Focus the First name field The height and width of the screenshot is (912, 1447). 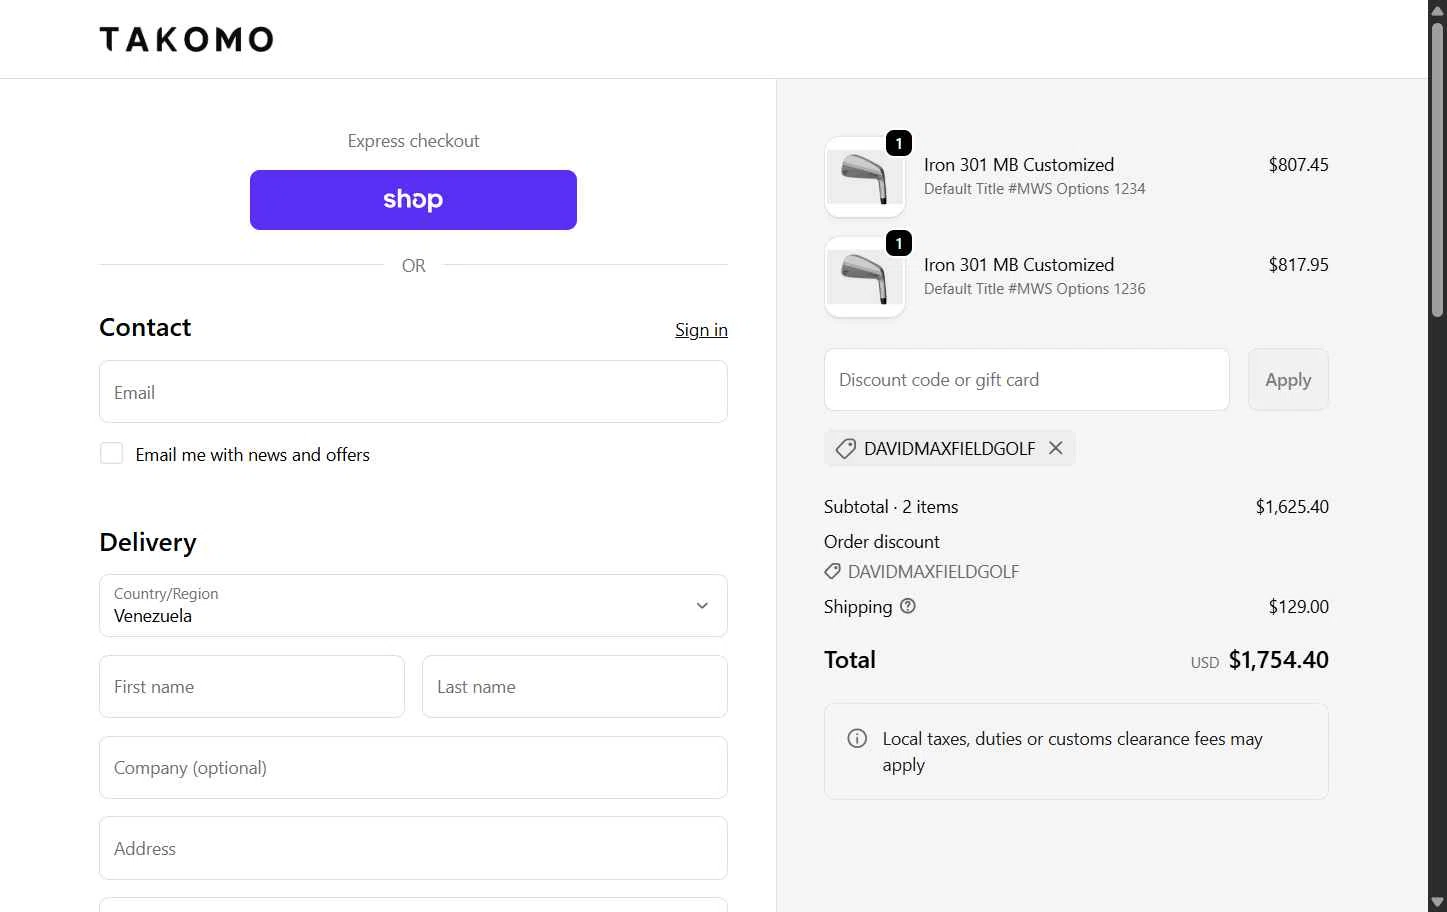point(252,687)
